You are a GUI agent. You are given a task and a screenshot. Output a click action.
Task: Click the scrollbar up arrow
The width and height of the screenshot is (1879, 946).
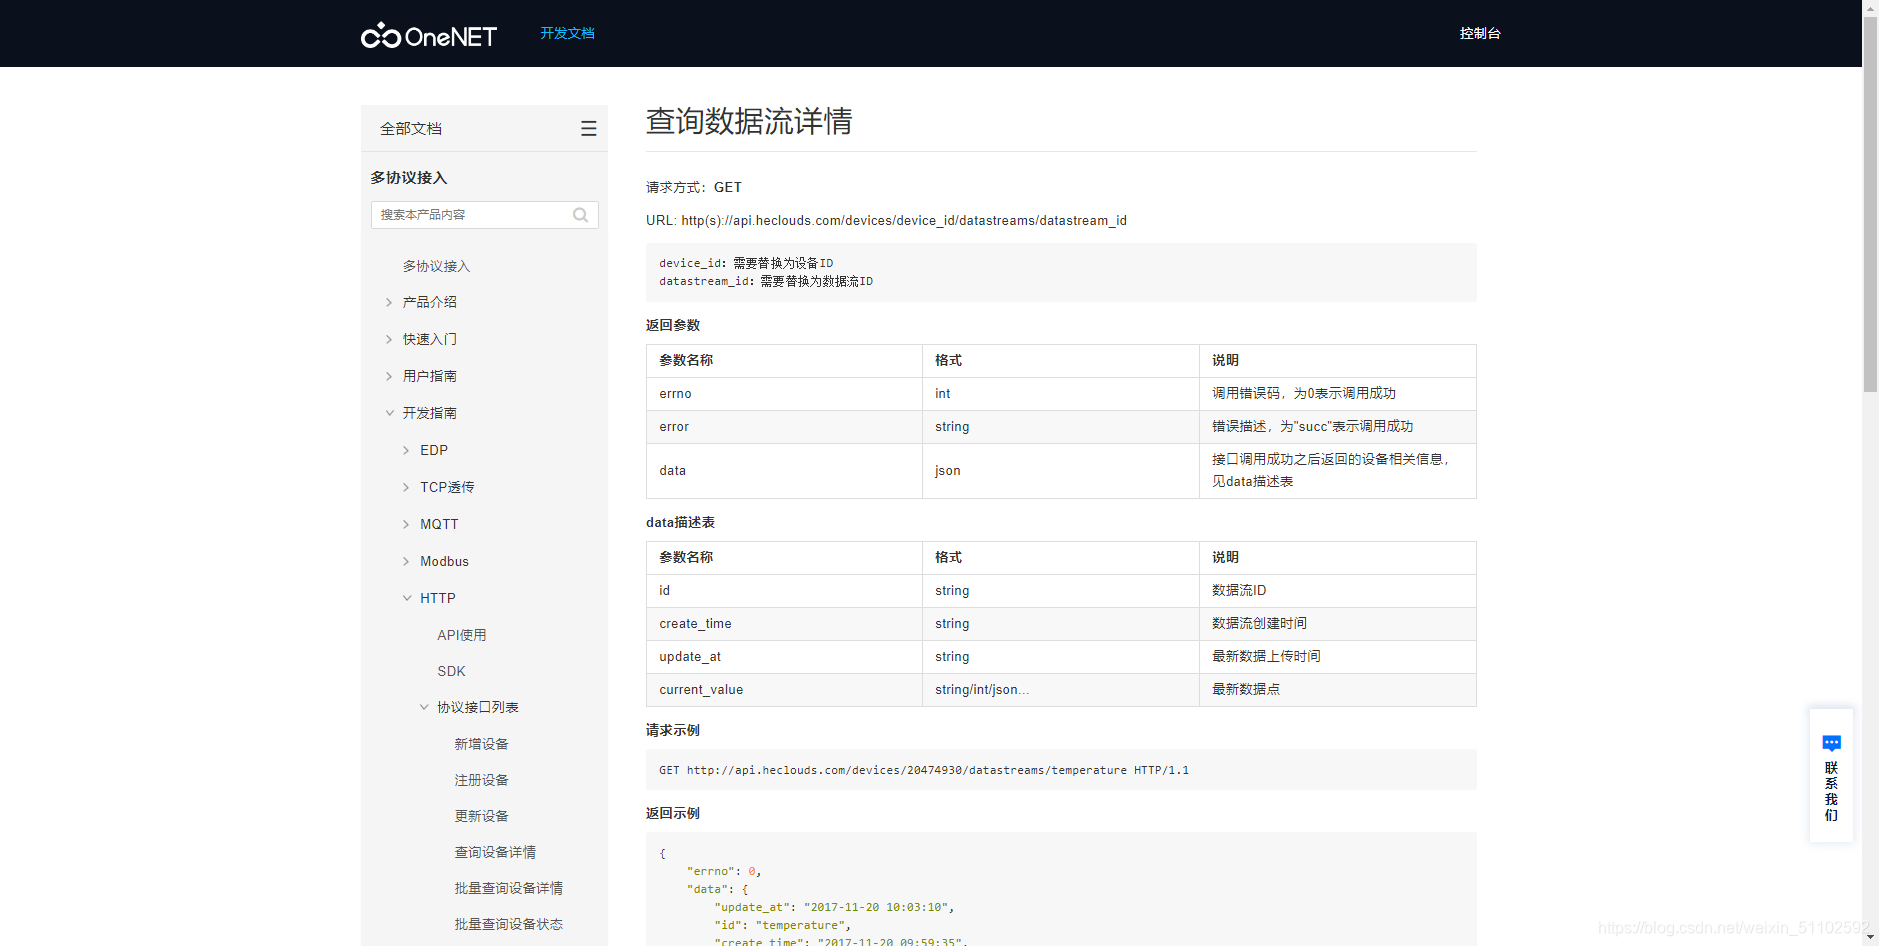[x=1870, y=7]
